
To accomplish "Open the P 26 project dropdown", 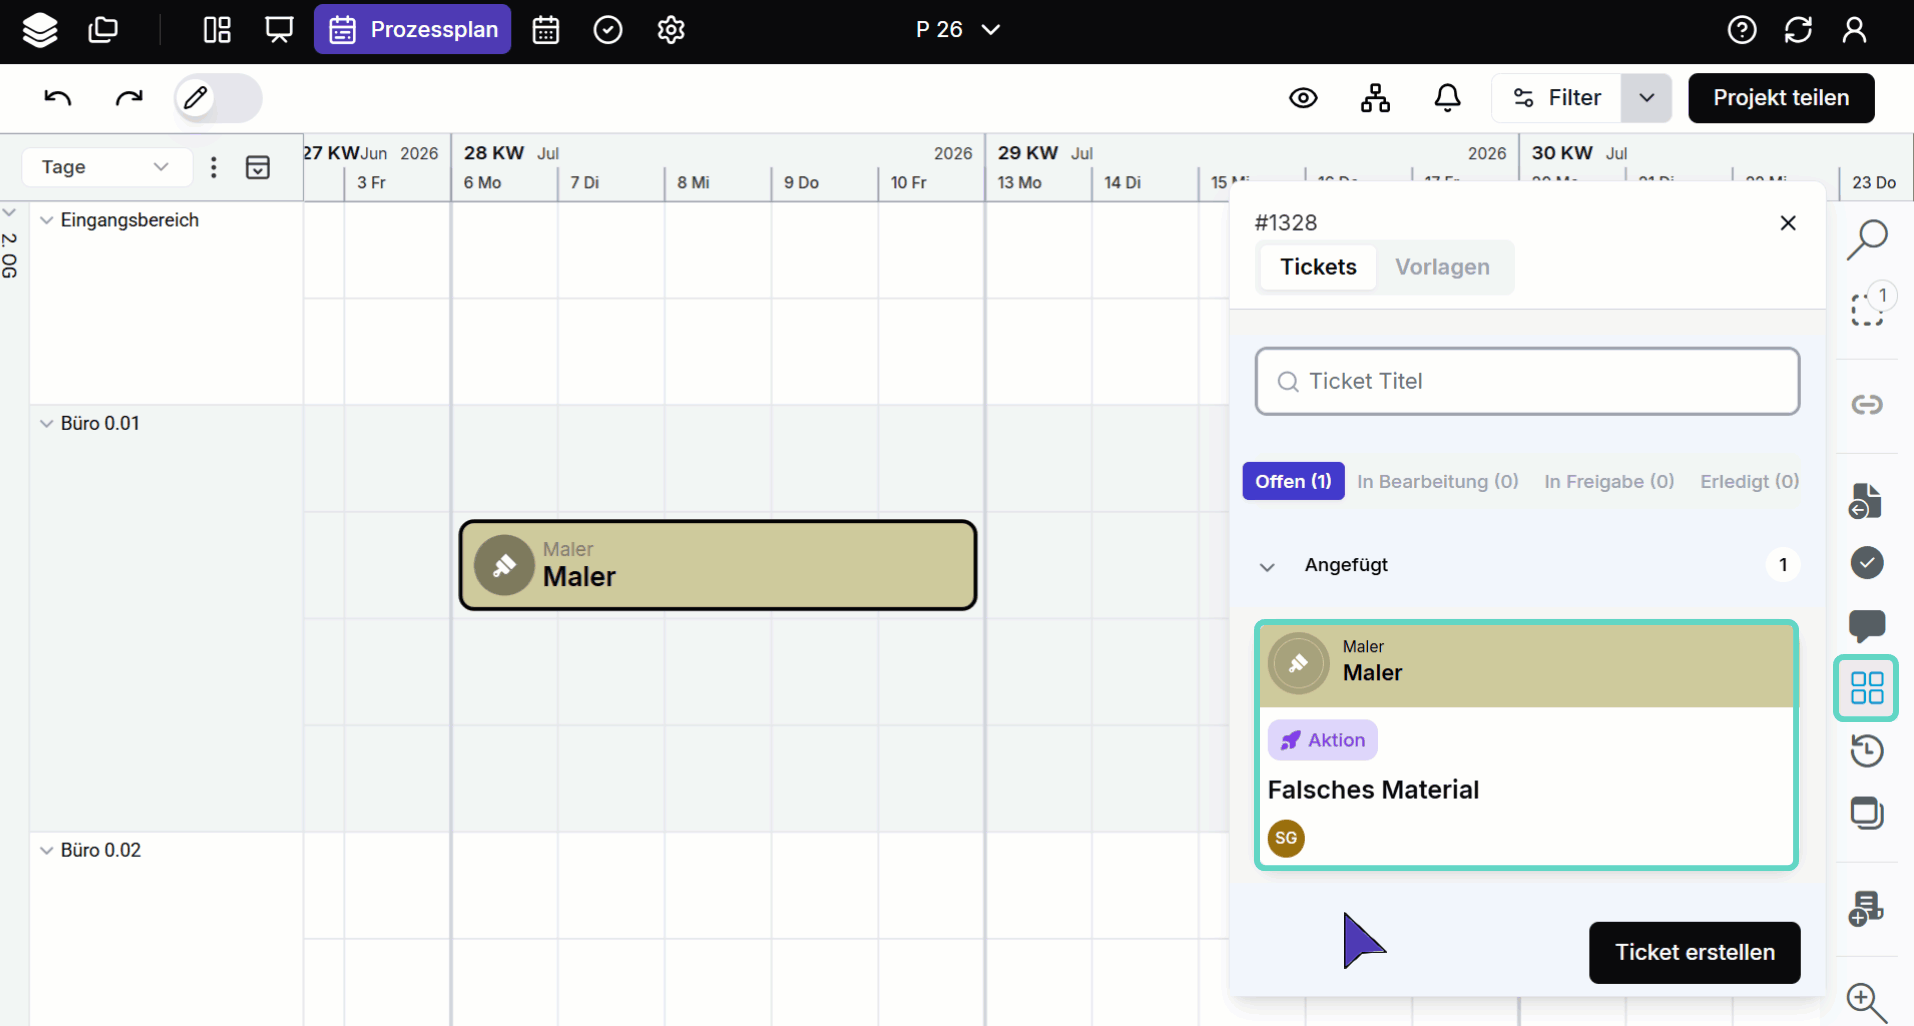I will click(957, 30).
